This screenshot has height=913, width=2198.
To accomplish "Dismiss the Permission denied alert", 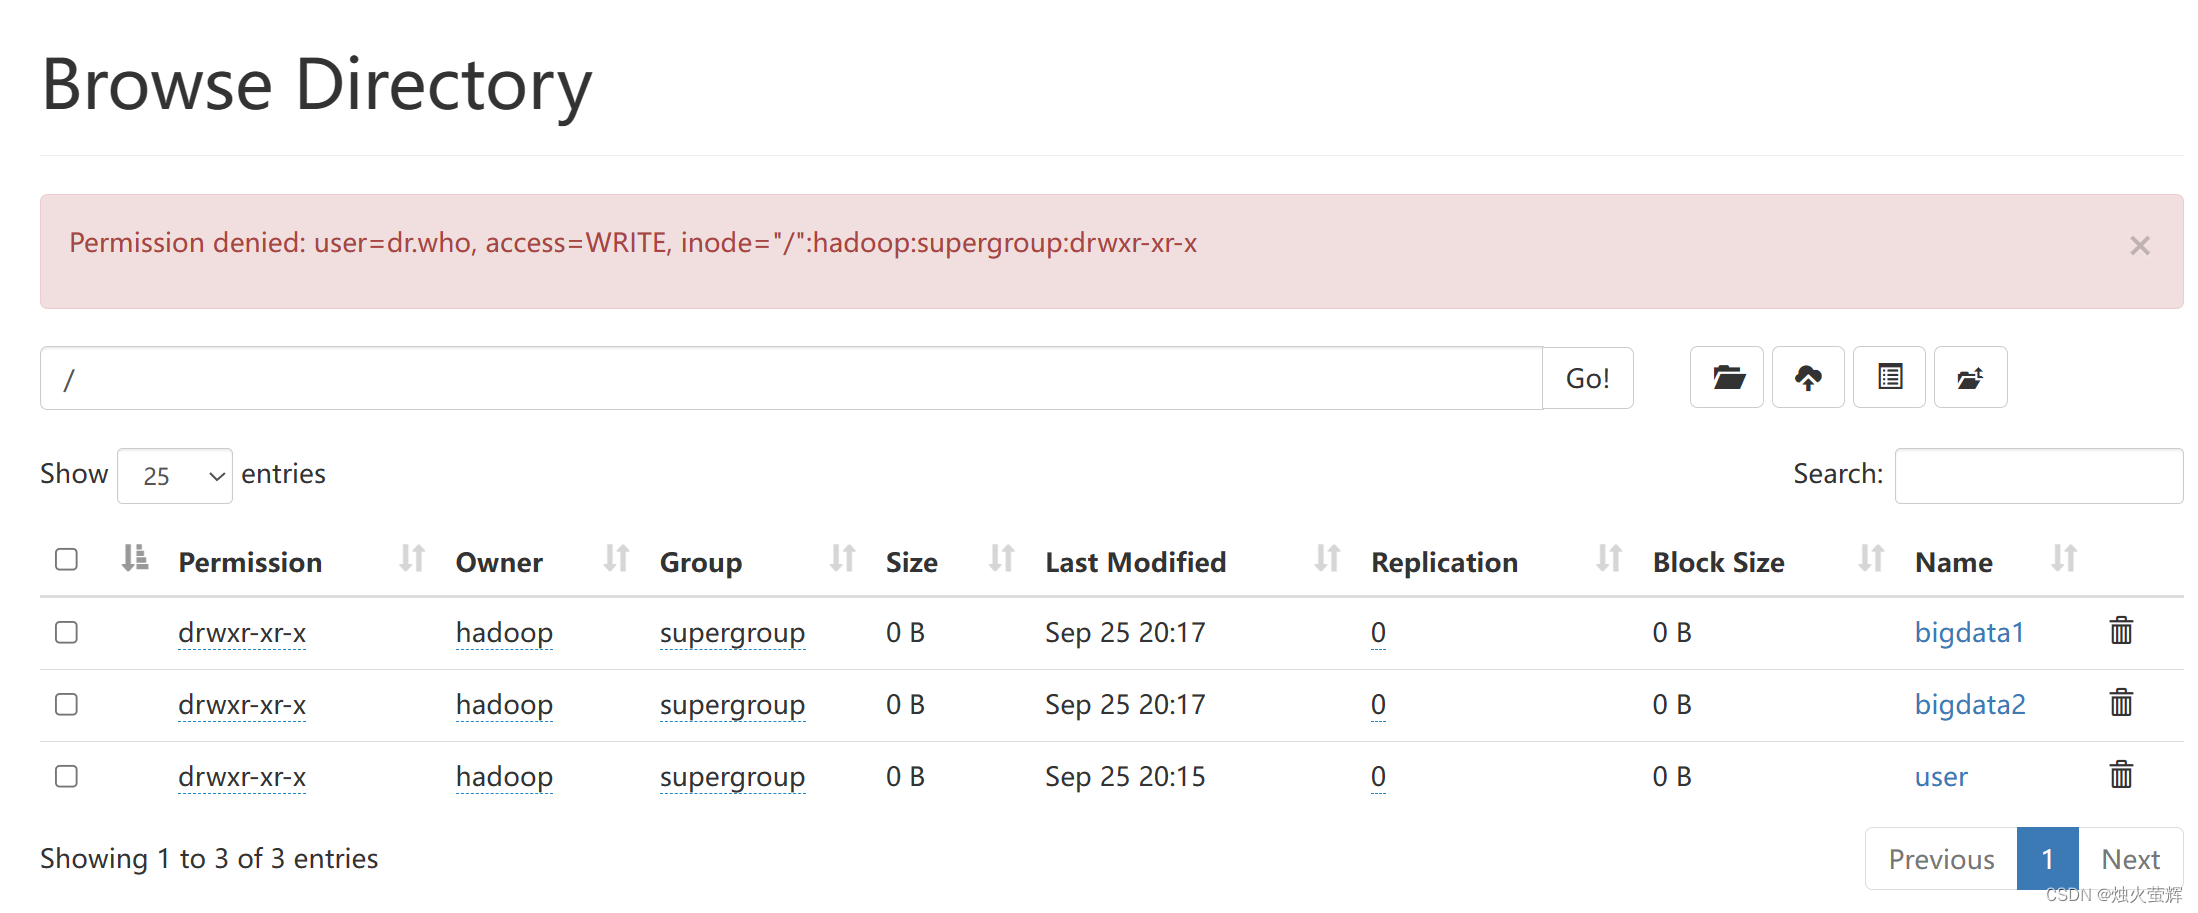I will pos(2139,245).
